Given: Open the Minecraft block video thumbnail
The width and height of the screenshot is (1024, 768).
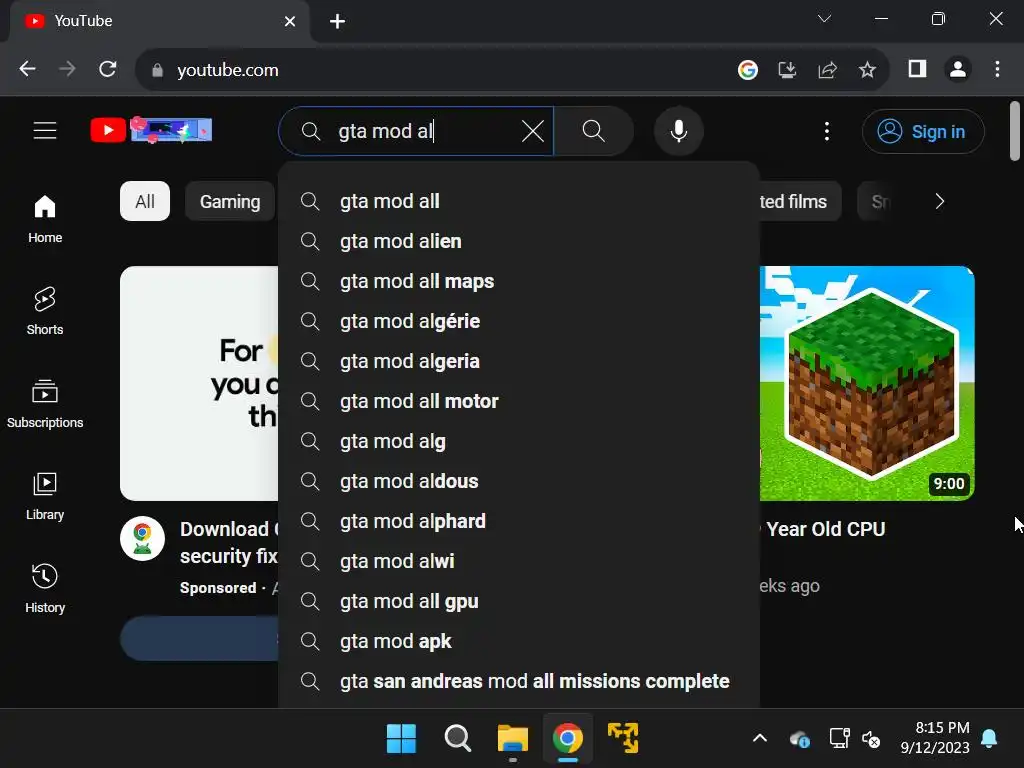Looking at the screenshot, I should (x=867, y=383).
